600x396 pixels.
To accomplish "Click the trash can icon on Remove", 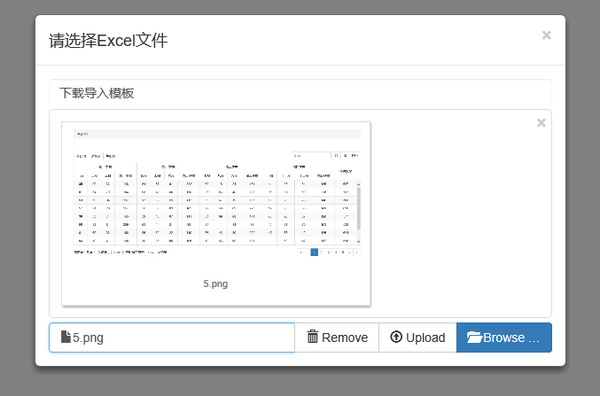I will click(313, 336).
